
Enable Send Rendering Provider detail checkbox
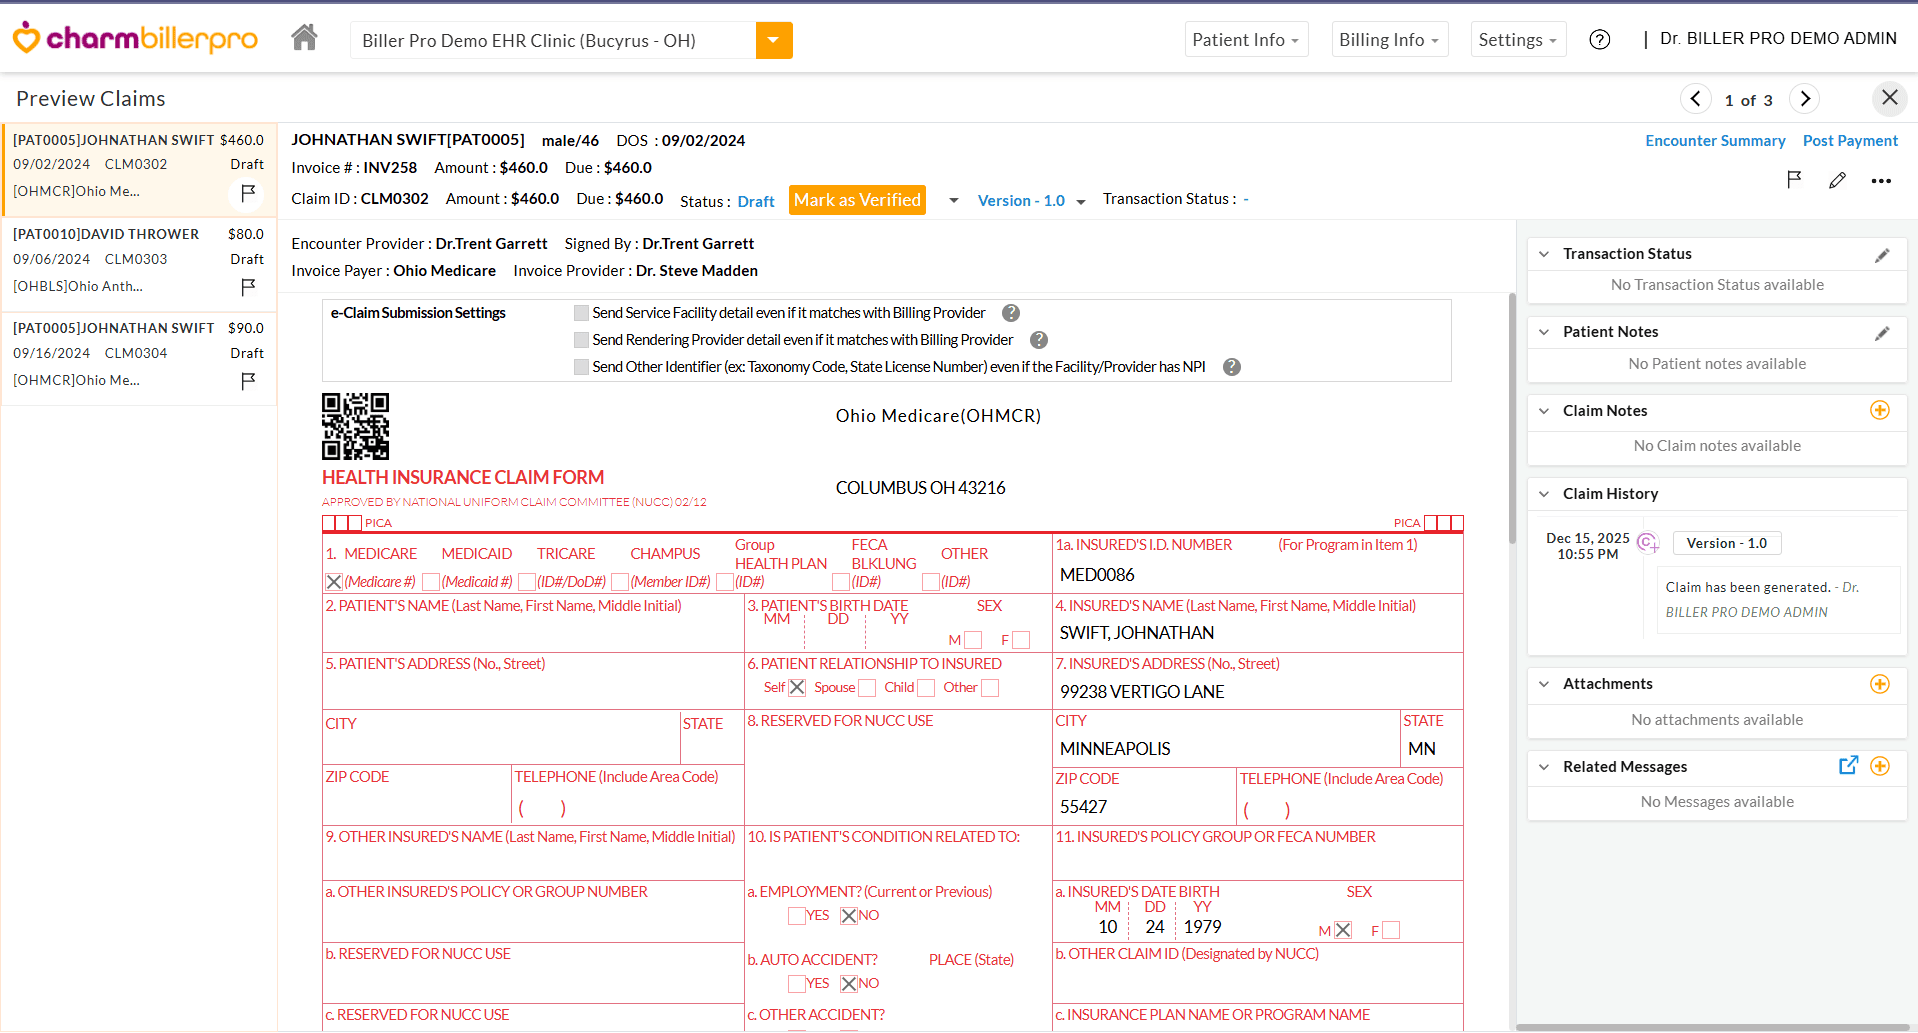581,340
